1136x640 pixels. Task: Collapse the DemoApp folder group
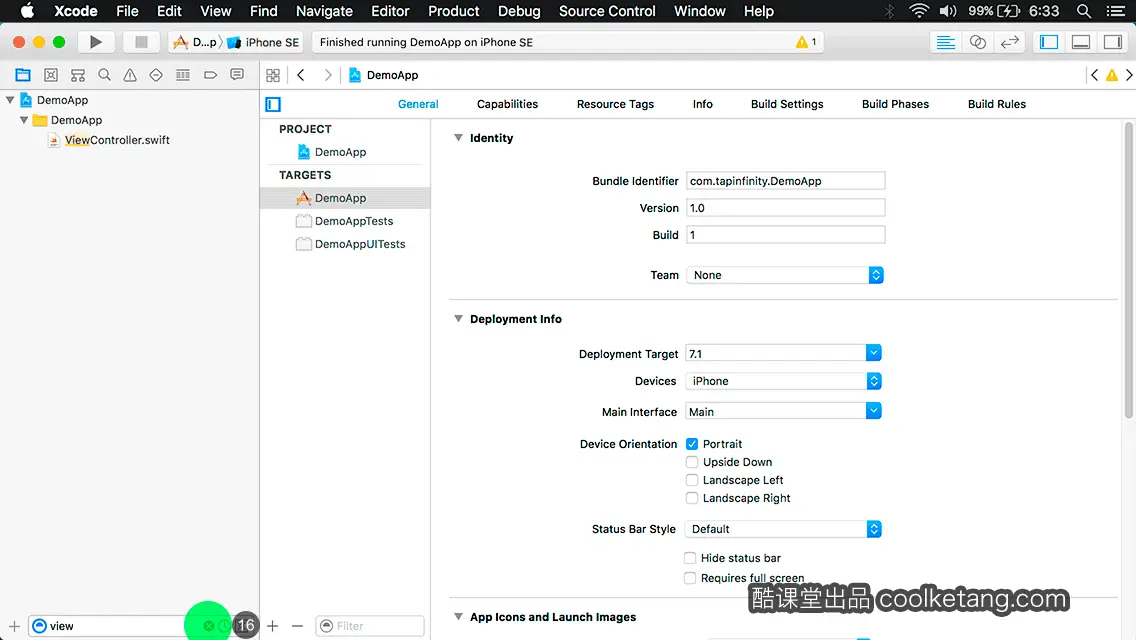(24, 120)
